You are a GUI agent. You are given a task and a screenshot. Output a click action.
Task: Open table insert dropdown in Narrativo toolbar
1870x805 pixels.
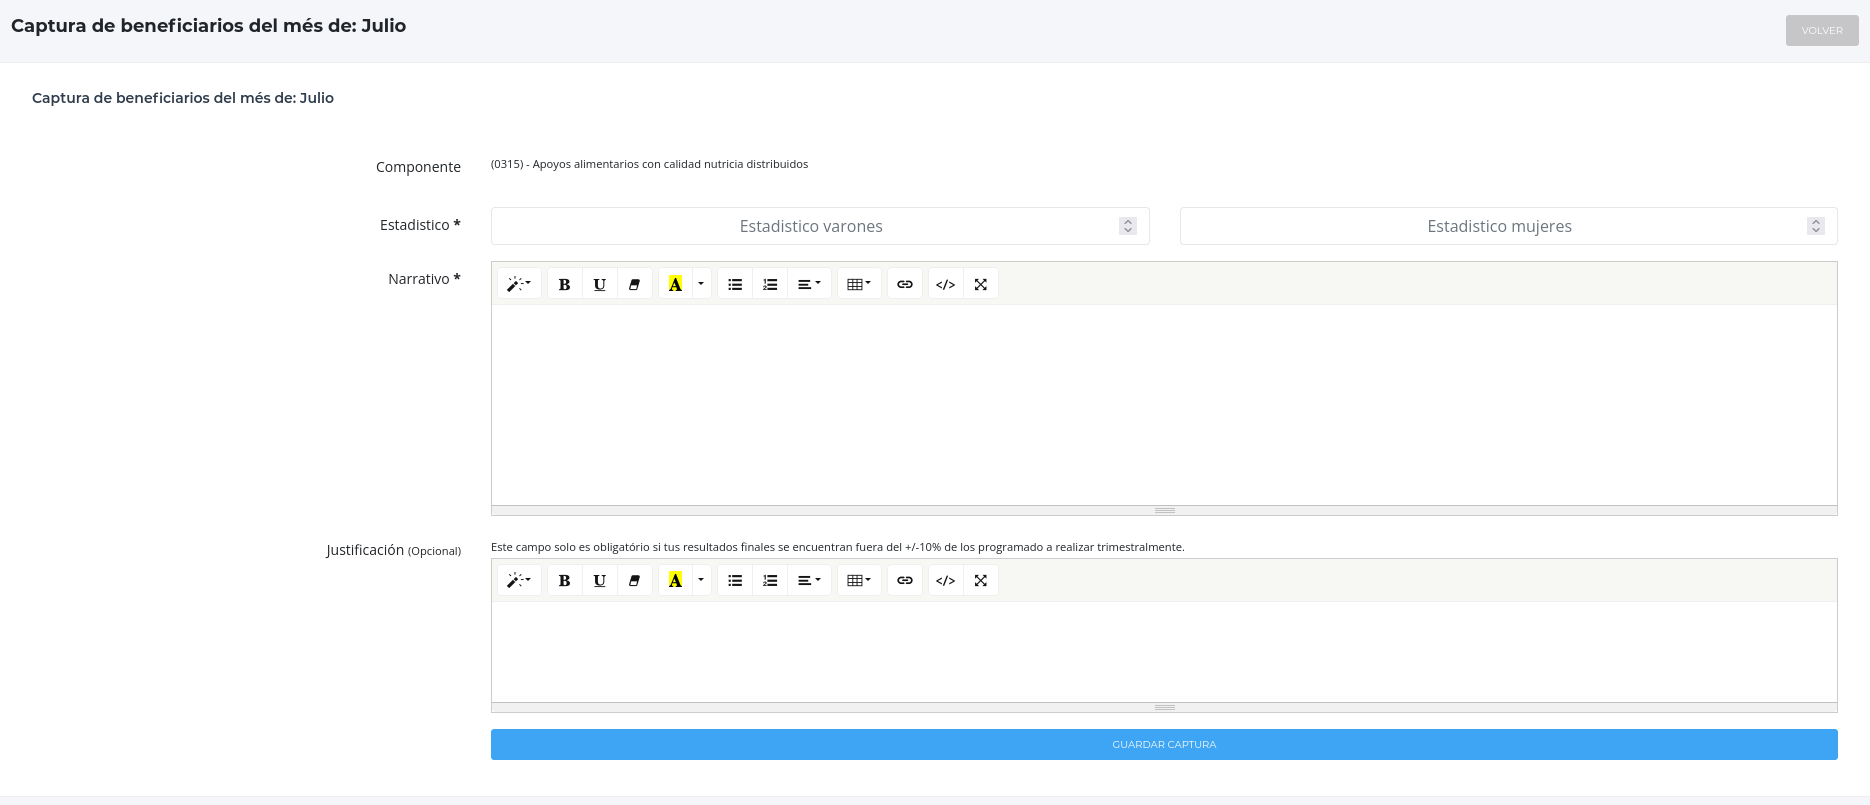[859, 284]
